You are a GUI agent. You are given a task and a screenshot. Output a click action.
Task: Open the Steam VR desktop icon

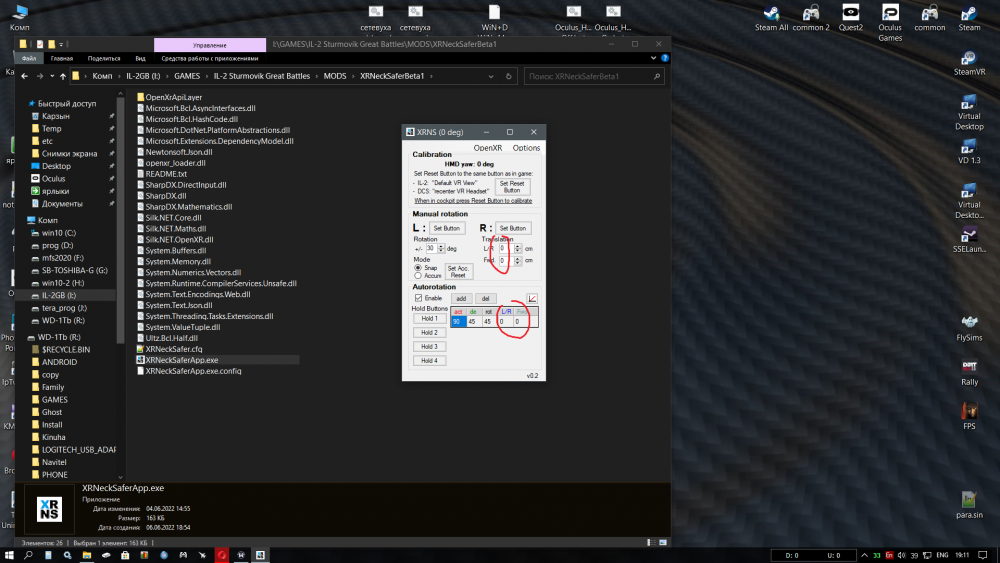(969, 64)
